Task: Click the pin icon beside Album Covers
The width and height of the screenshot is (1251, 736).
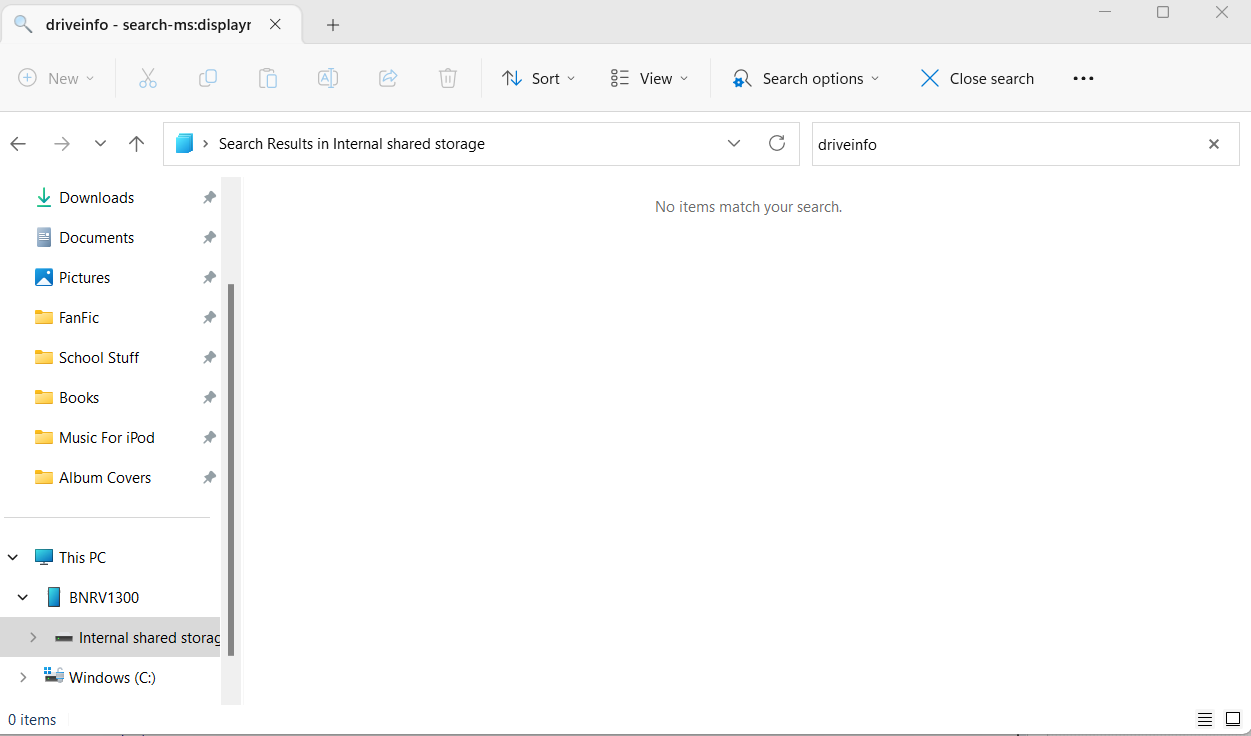Action: tap(209, 478)
